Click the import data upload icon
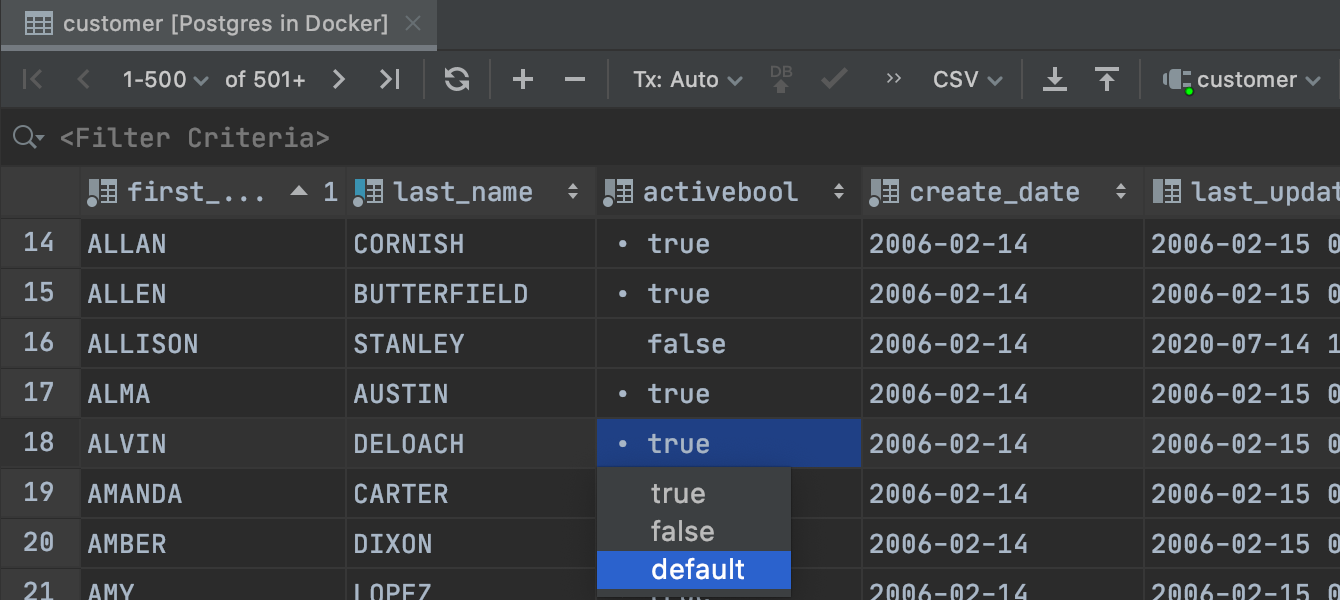This screenshot has width=1340, height=600. 1106,80
